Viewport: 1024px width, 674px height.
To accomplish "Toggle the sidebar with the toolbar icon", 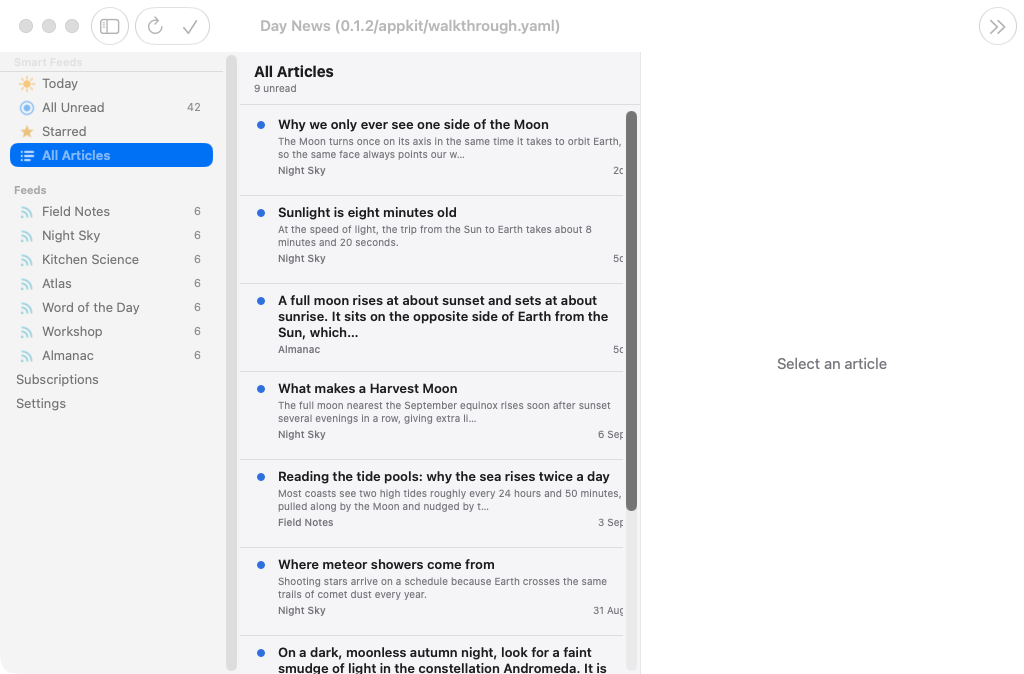I will click(x=110, y=26).
